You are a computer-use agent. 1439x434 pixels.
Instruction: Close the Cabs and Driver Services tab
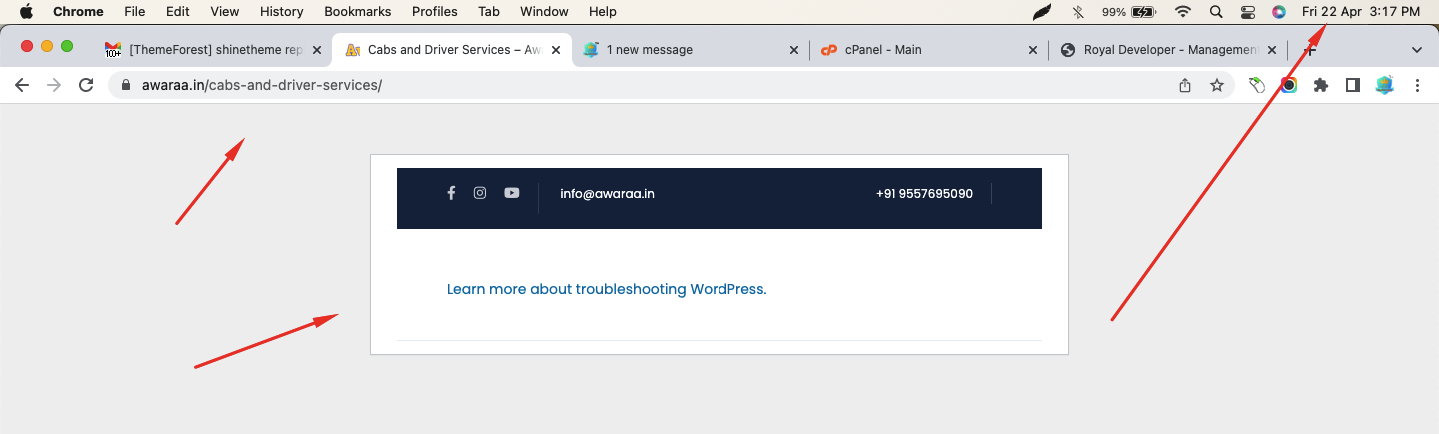click(555, 50)
